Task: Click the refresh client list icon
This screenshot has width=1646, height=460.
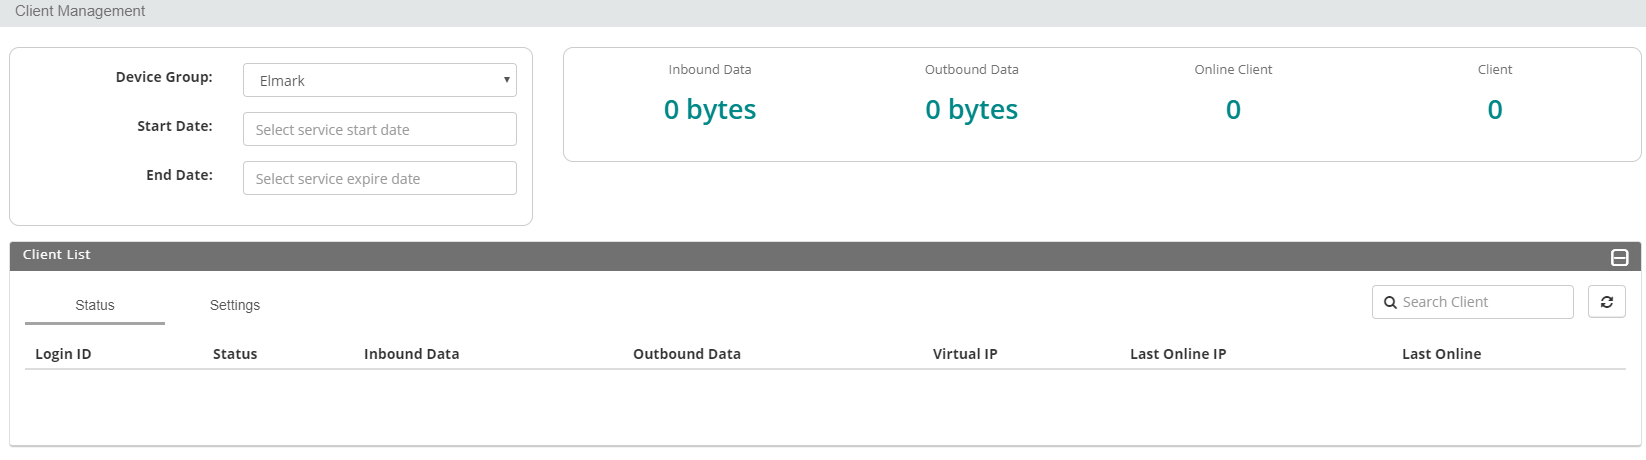Action: coord(1606,302)
